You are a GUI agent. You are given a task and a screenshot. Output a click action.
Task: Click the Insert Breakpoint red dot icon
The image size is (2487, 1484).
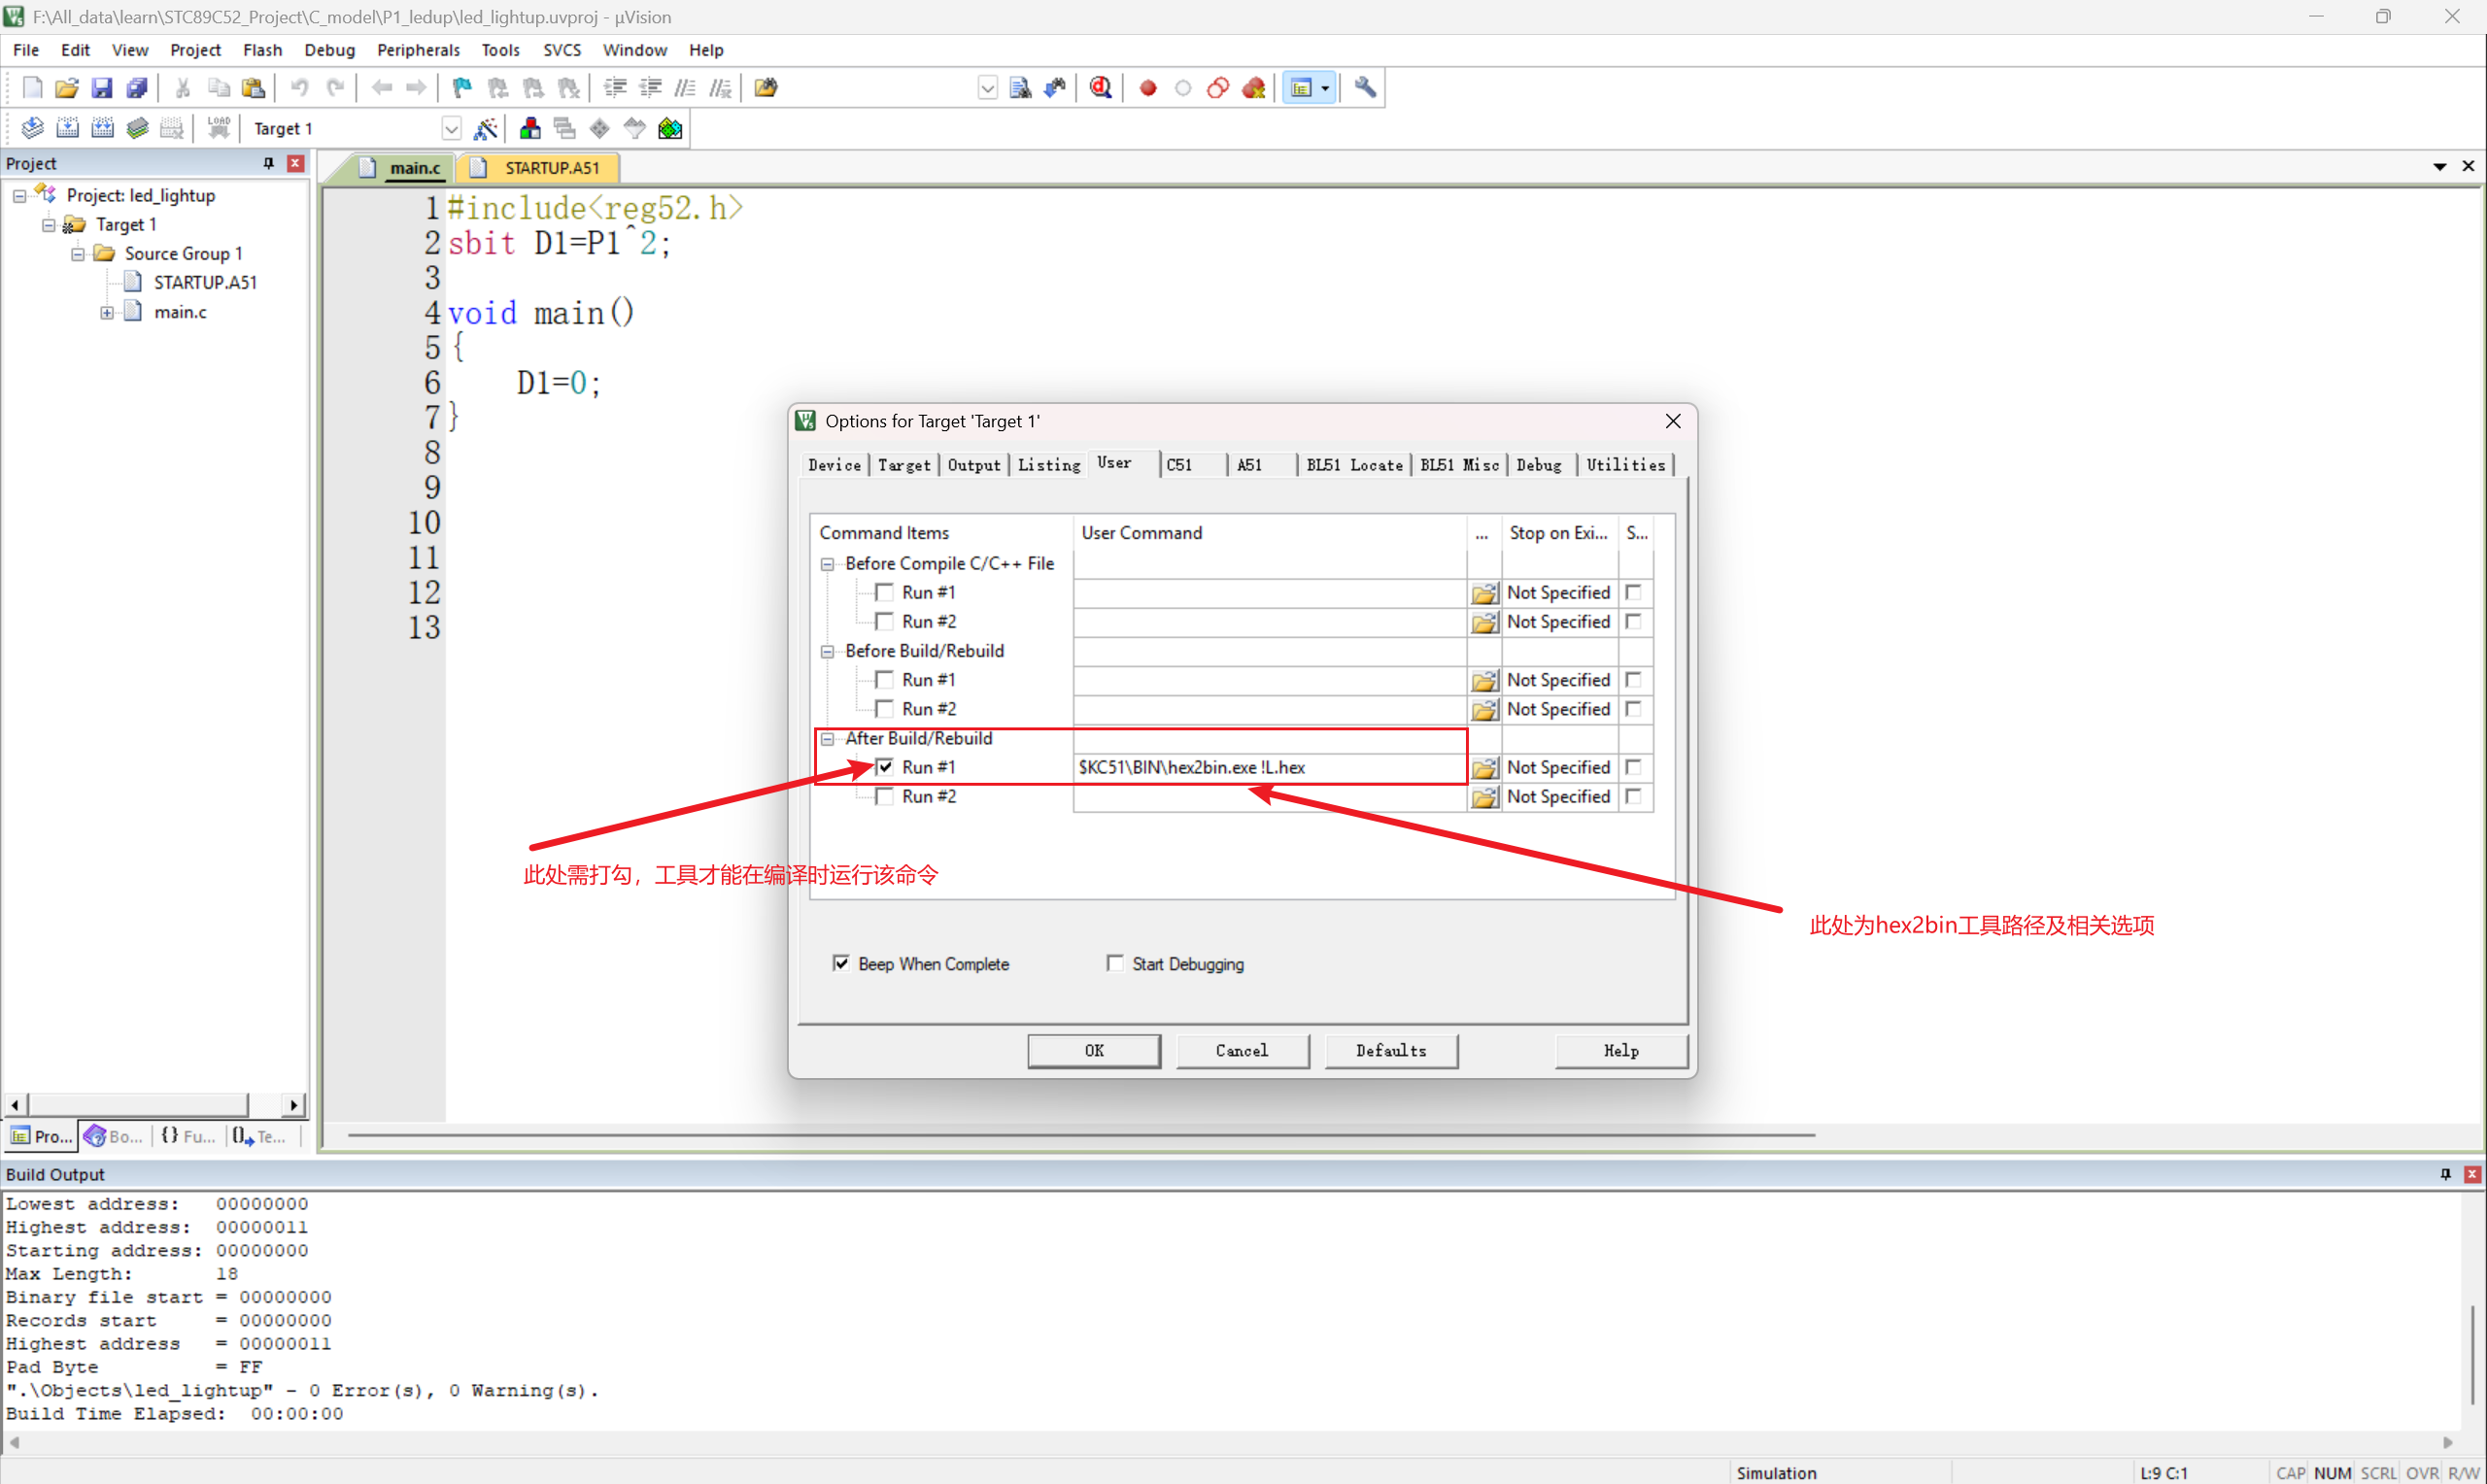coord(1148,88)
